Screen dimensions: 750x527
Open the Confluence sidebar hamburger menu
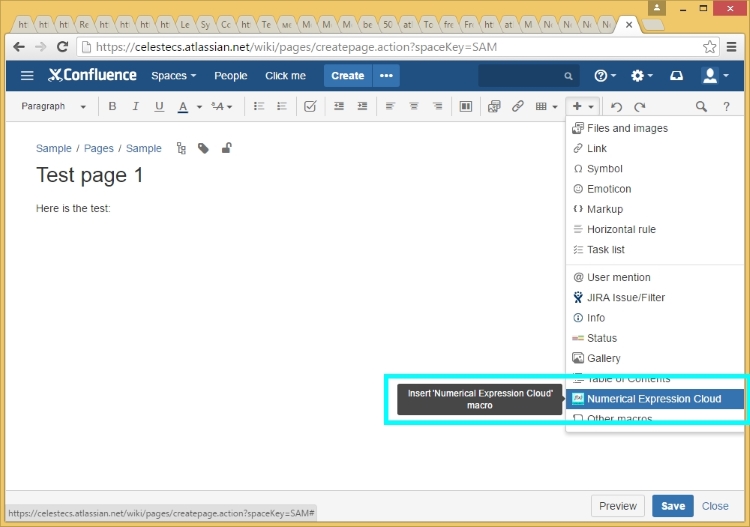27,76
